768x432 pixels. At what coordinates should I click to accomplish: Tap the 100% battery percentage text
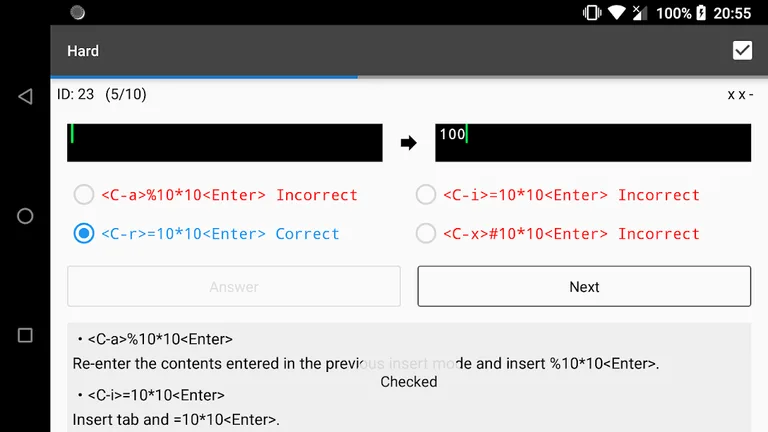point(673,13)
